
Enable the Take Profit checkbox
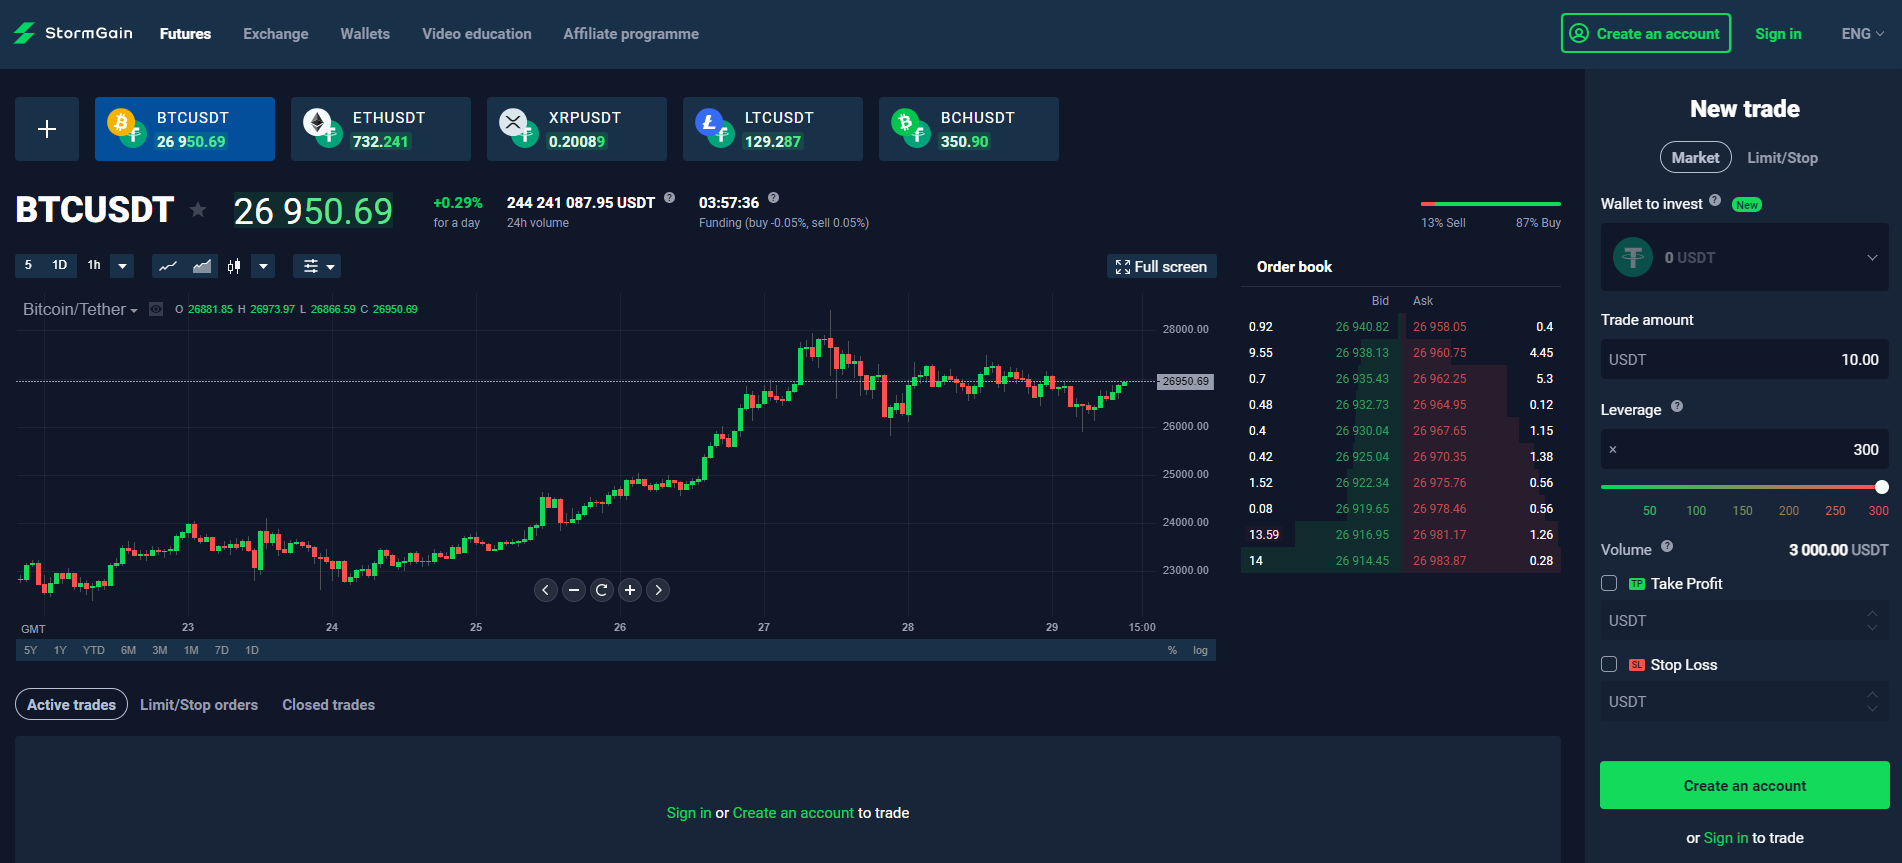click(x=1609, y=583)
